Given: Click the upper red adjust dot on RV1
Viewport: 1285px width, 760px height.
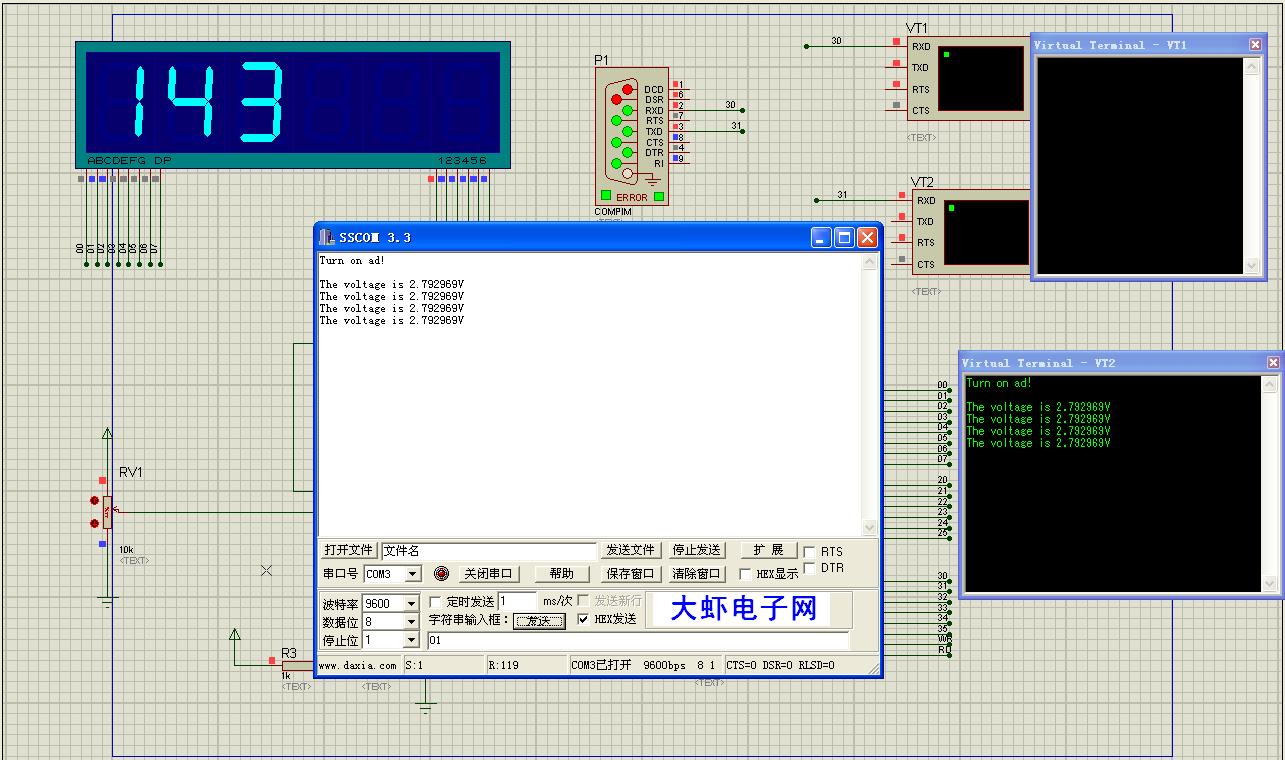Looking at the screenshot, I should pyautogui.click(x=94, y=500).
